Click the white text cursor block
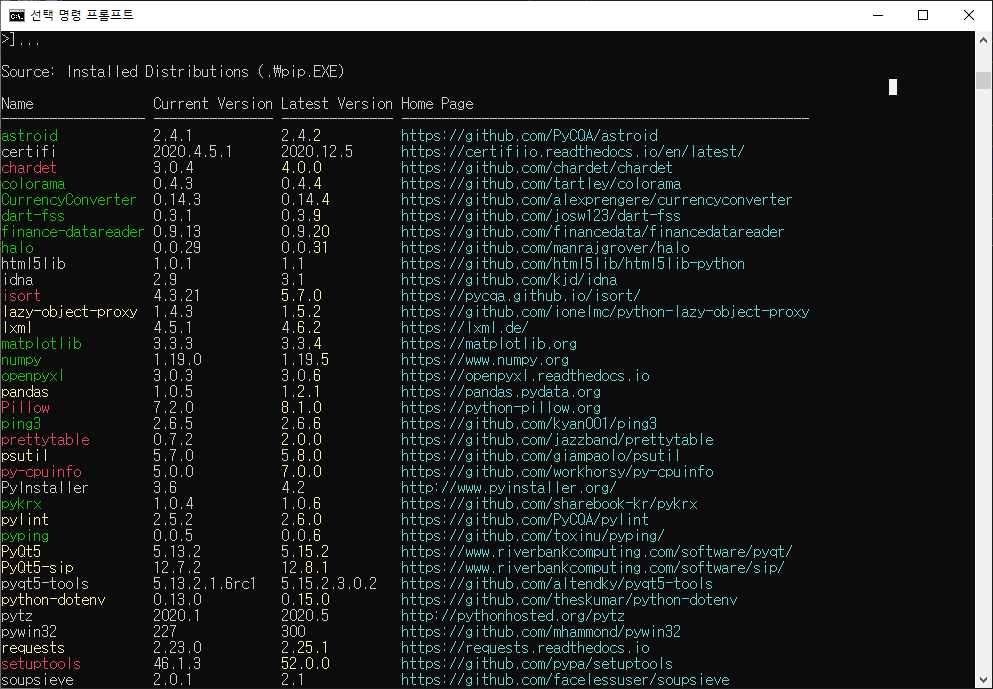Image resolution: width=993 pixels, height=689 pixels. point(893,87)
